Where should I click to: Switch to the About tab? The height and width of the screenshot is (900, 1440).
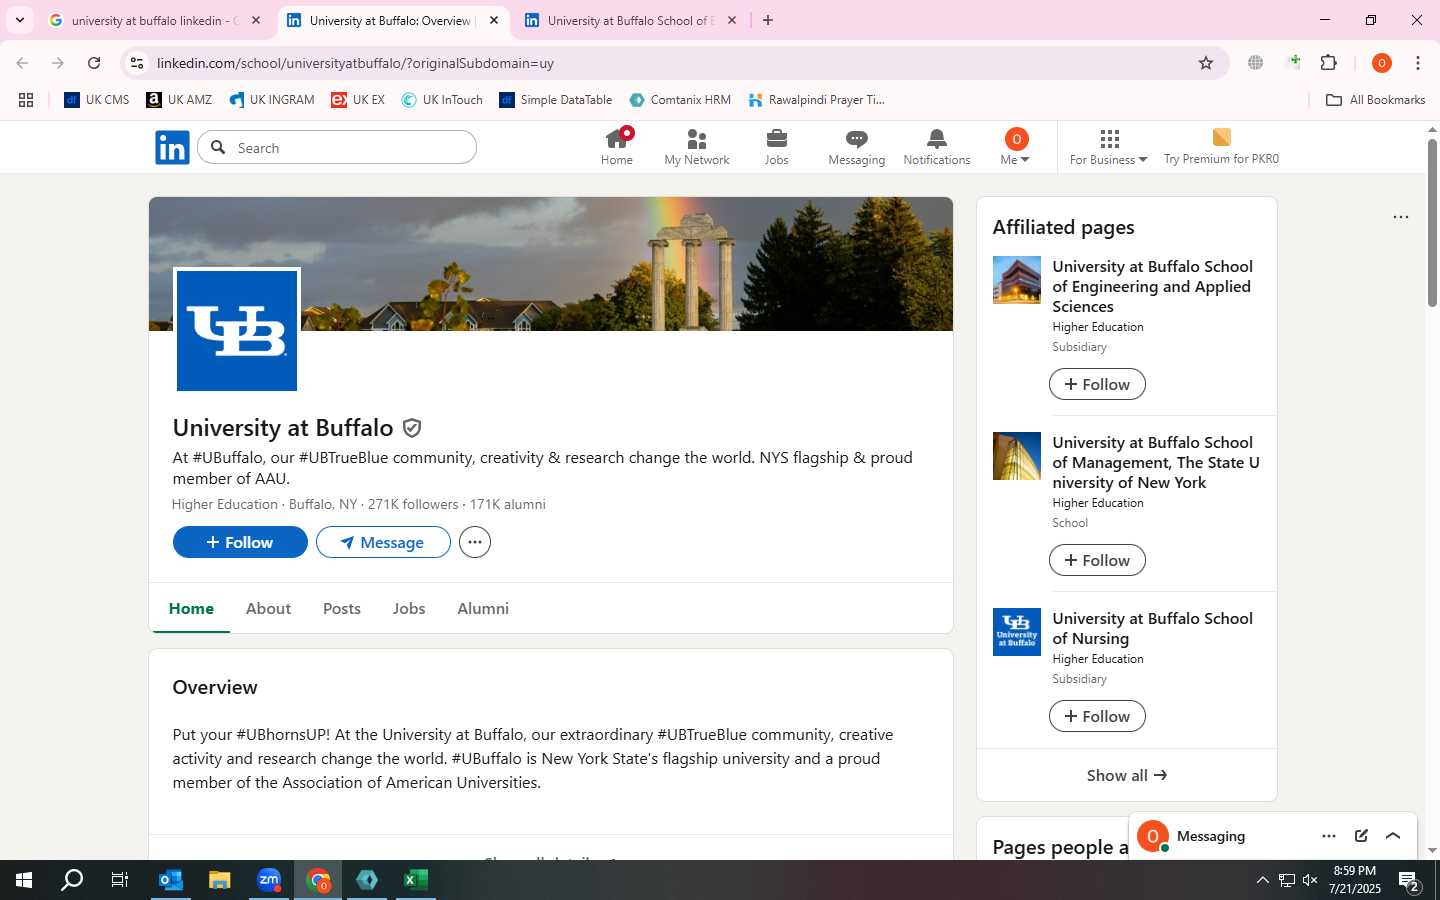[269, 608]
